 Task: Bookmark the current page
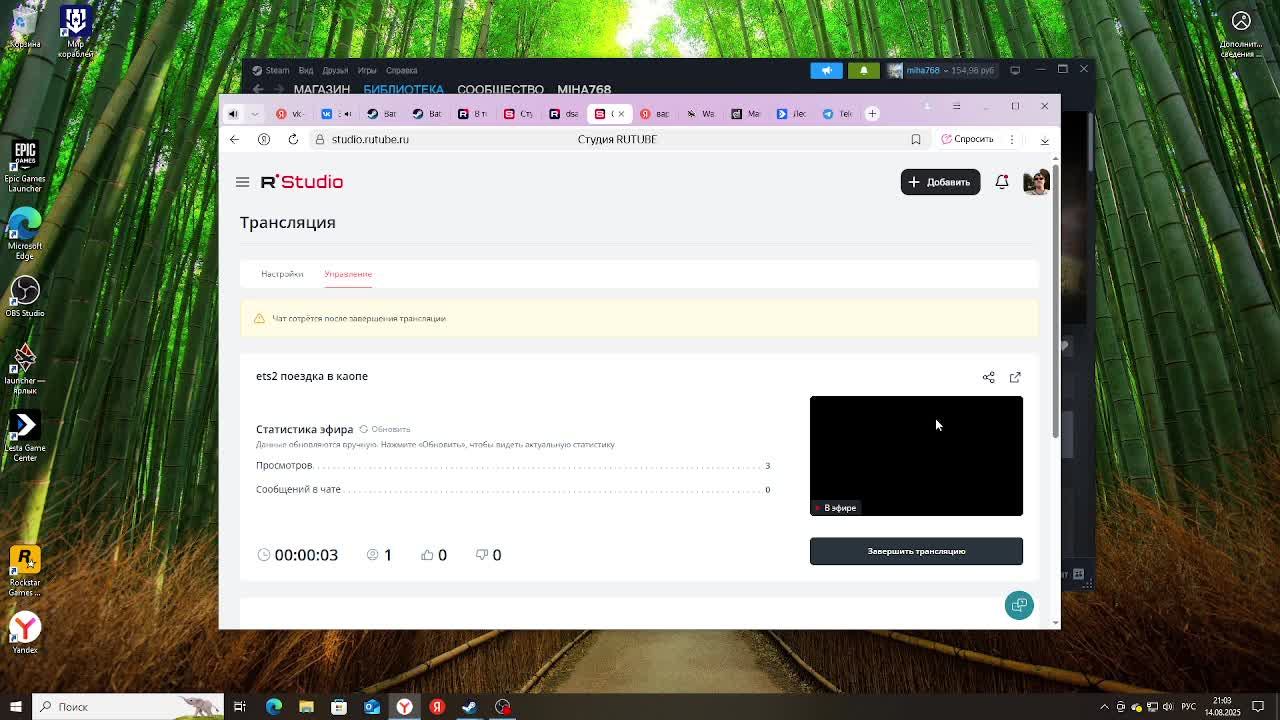915,139
